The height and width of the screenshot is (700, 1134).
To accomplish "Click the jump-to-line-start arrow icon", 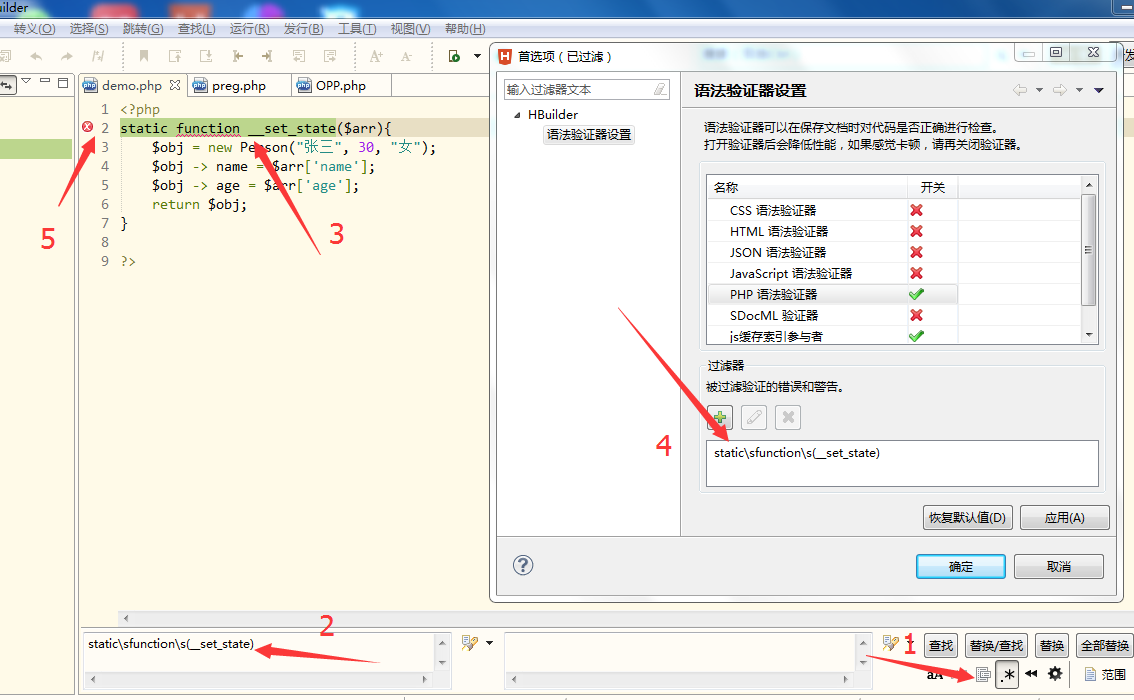I will point(237,56).
